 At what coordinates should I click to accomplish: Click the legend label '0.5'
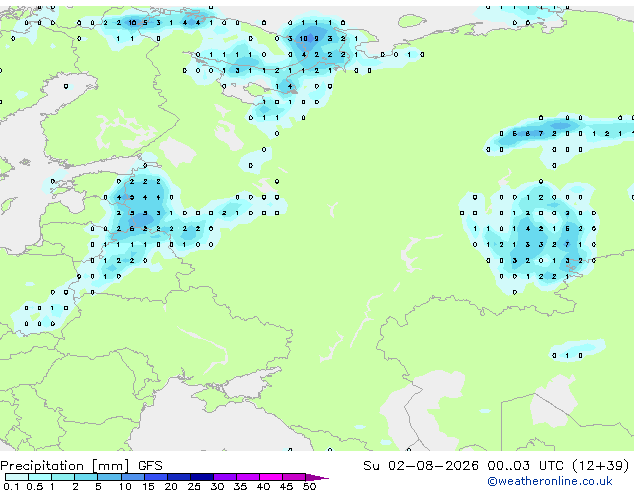point(34,486)
